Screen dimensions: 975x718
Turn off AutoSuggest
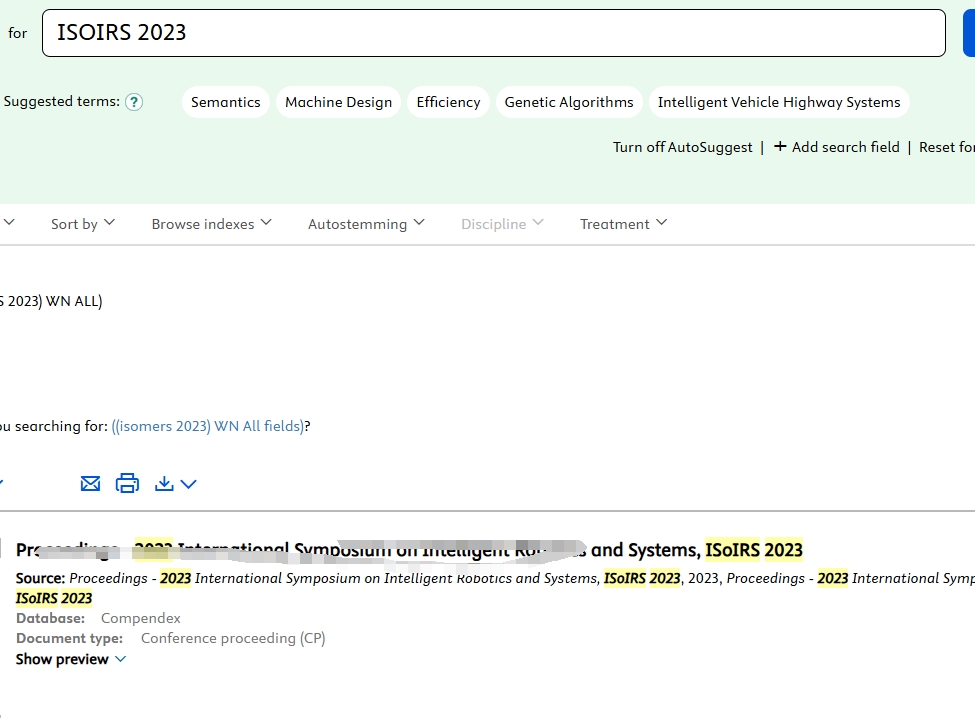point(682,147)
